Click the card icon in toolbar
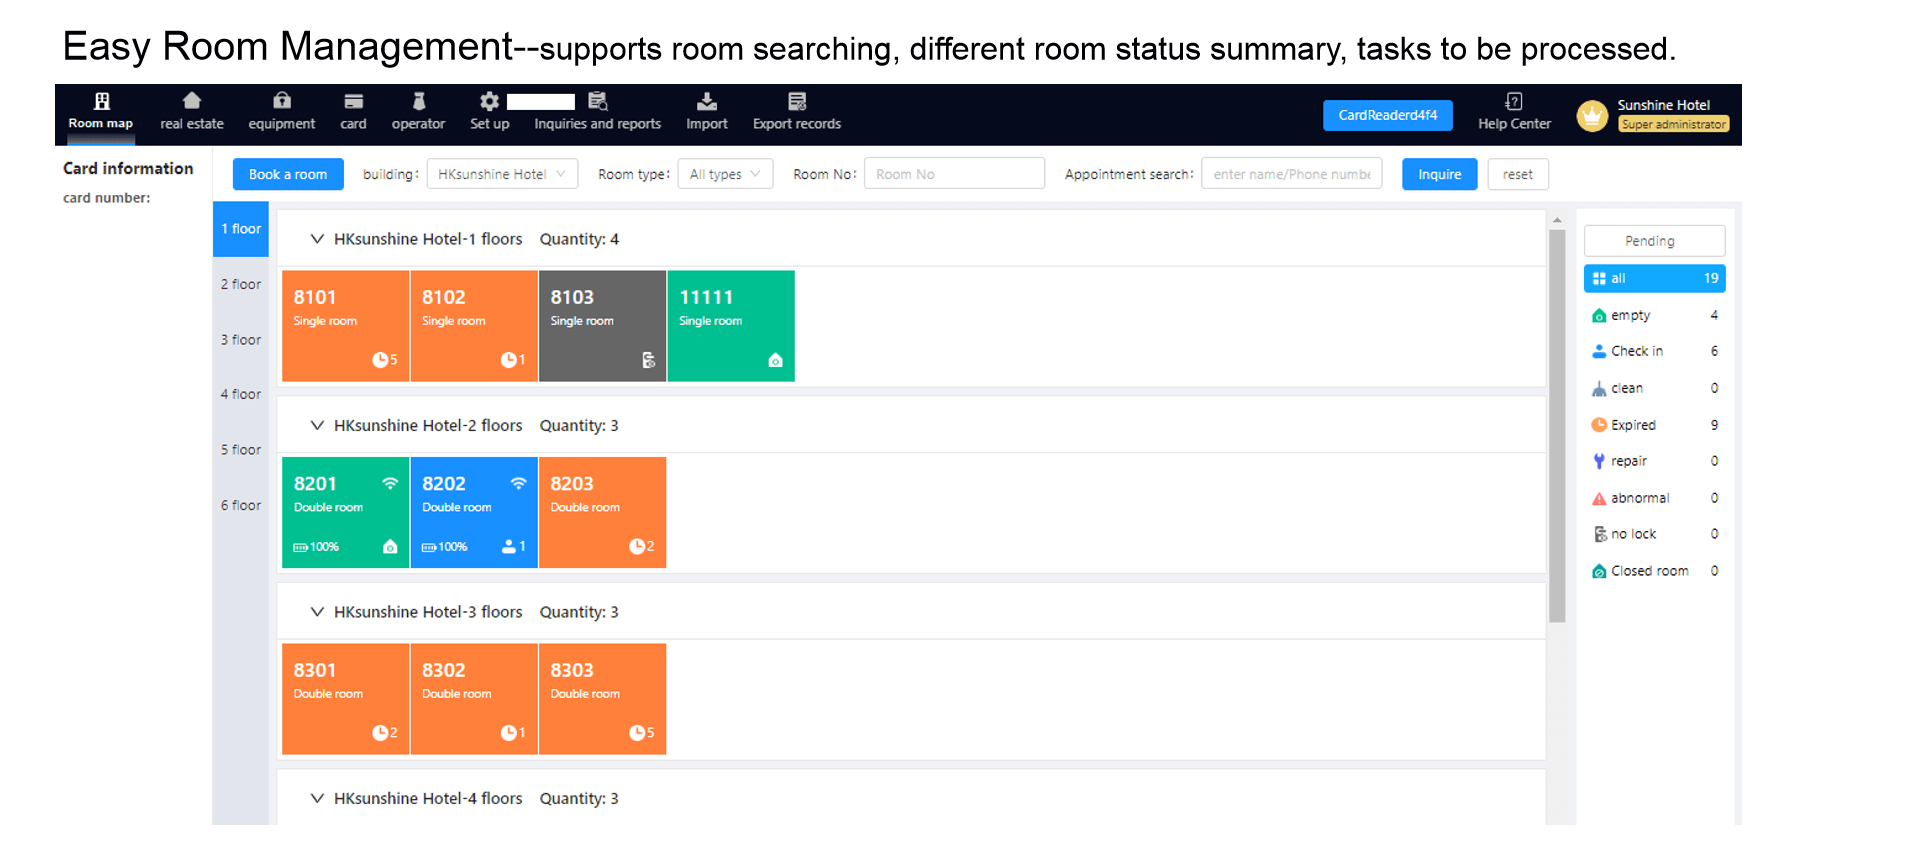The height and width of the screenshot is (848, 1920). click(x=353, y=101)
